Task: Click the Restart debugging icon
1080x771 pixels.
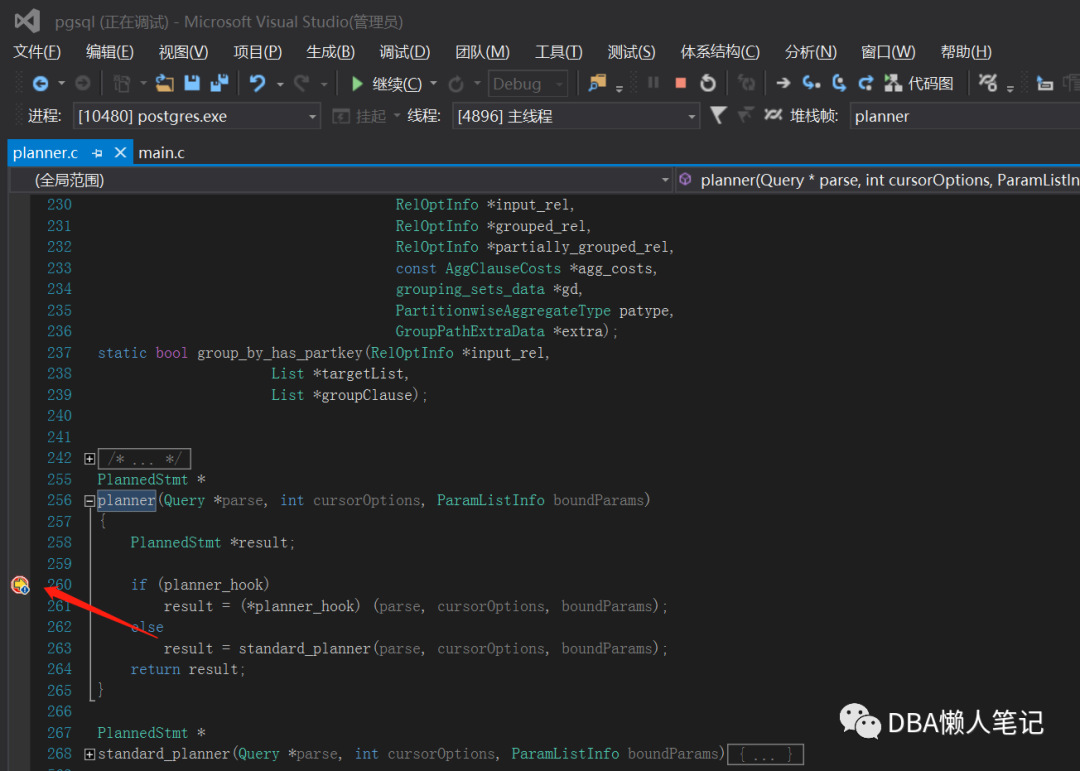Action: (x=708, y=84)
